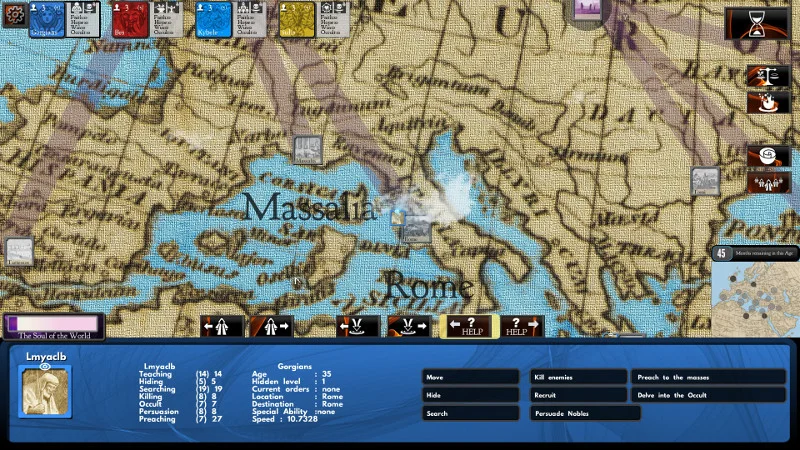Click the Searching stat row
The width and height of the screenshot is (800, 450).
tap(181, 389)
